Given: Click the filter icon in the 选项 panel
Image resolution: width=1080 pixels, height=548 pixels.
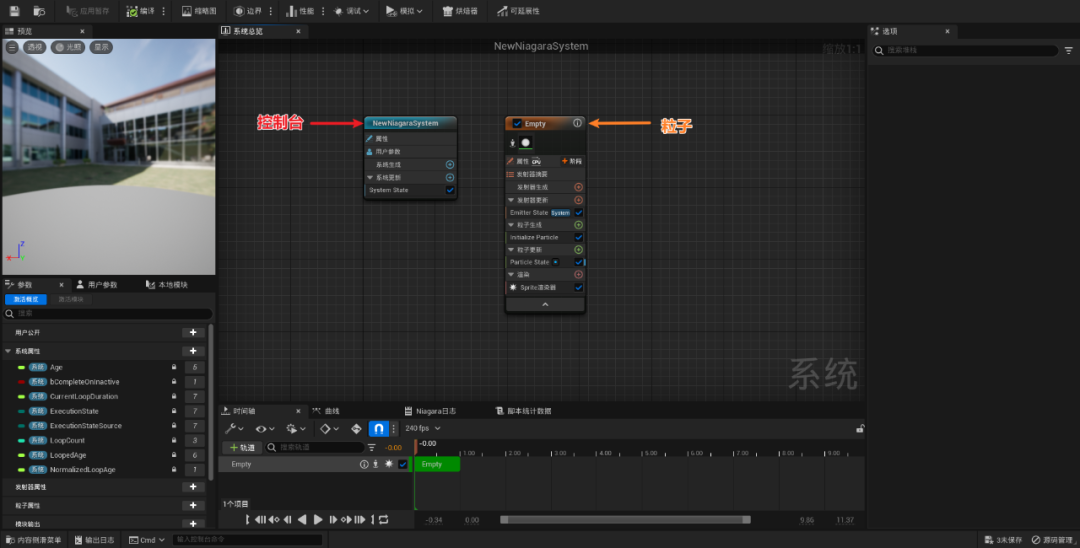Looking at the screenshot, I should [x=1068, y=50].
